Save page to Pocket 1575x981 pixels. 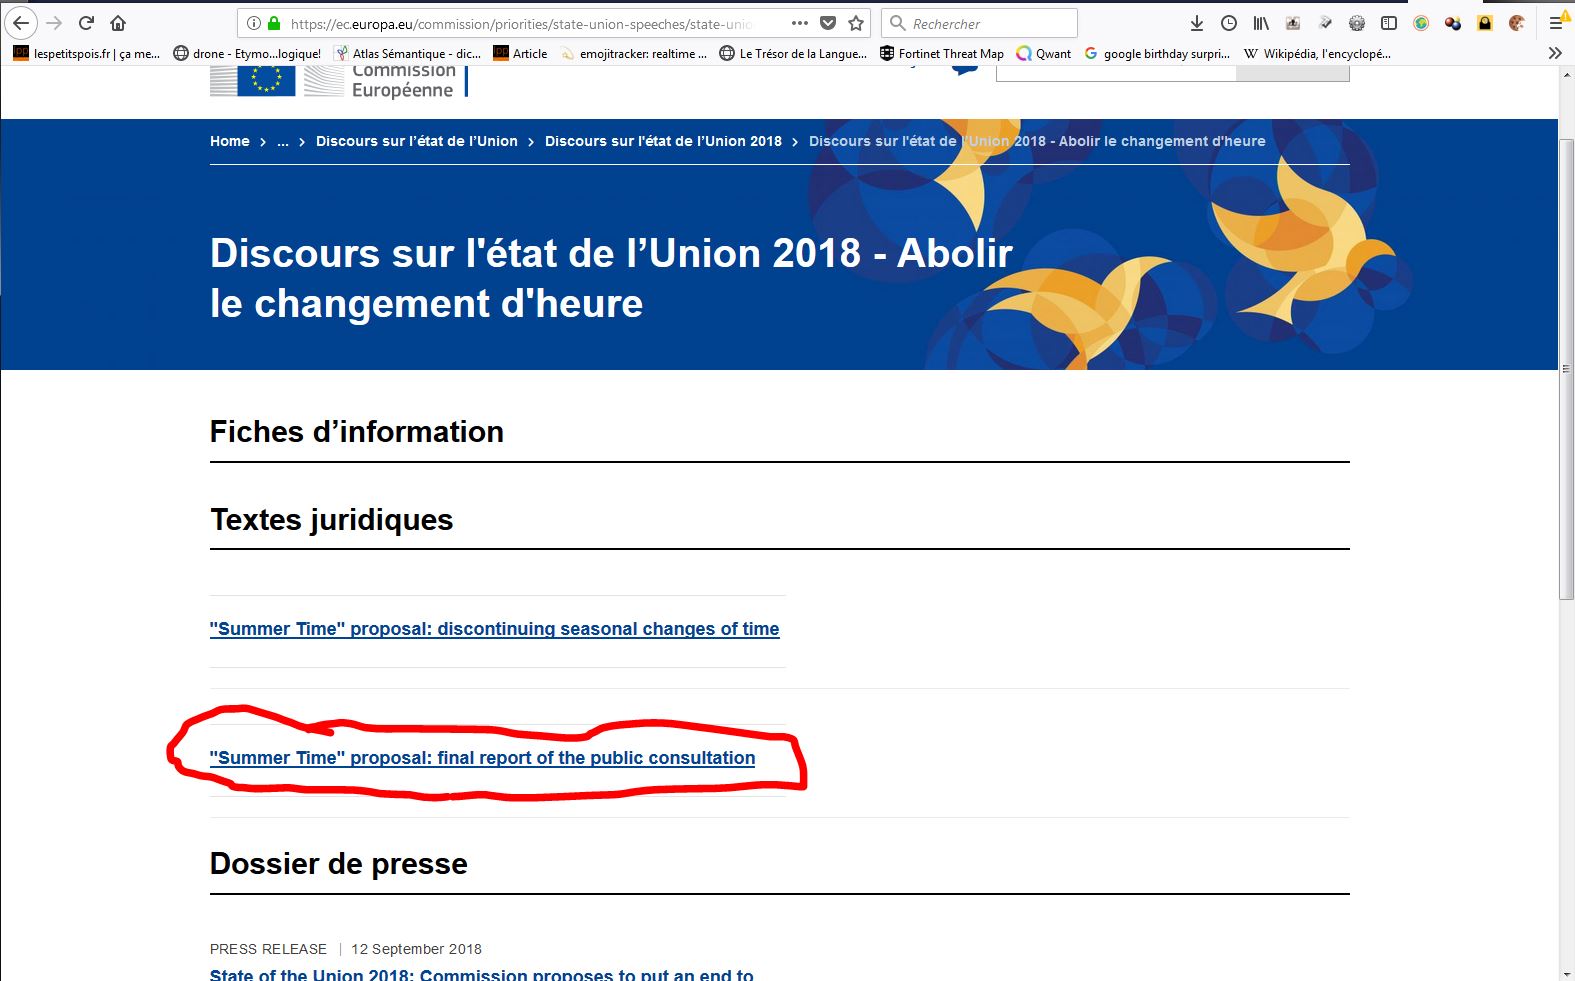pos(828,23)
